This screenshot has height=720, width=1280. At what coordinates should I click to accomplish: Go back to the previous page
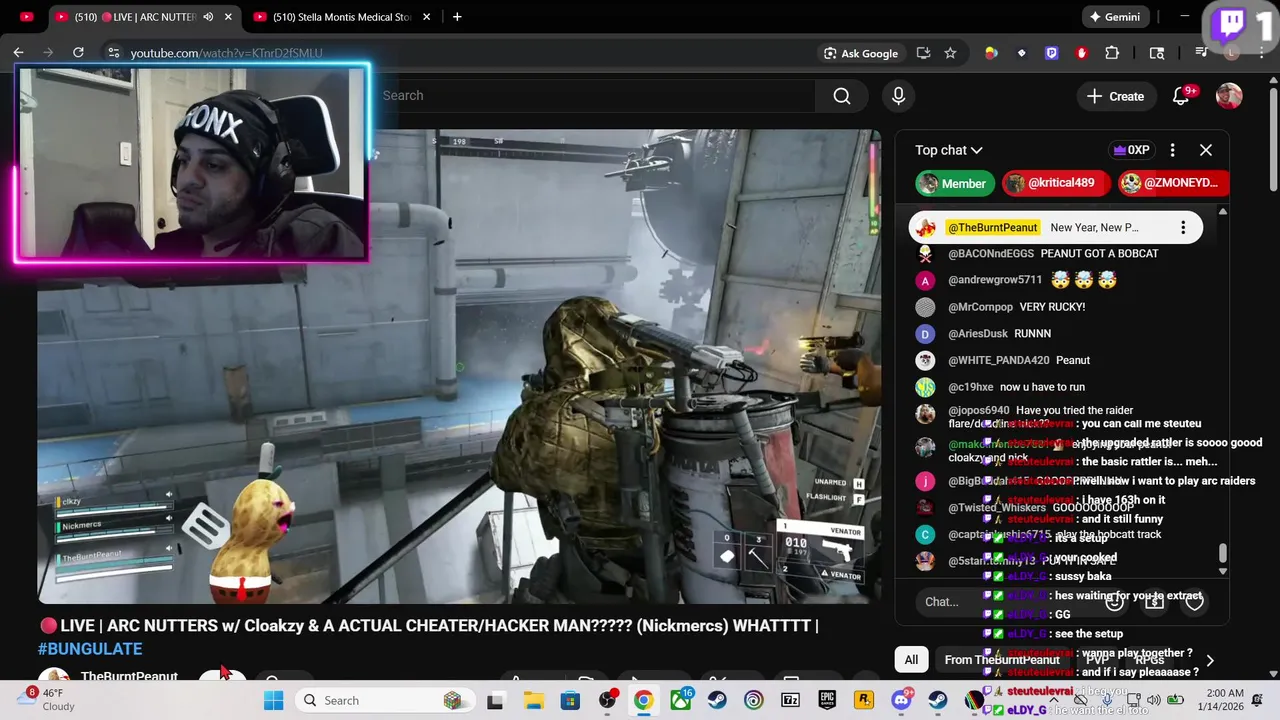(18, 52)
